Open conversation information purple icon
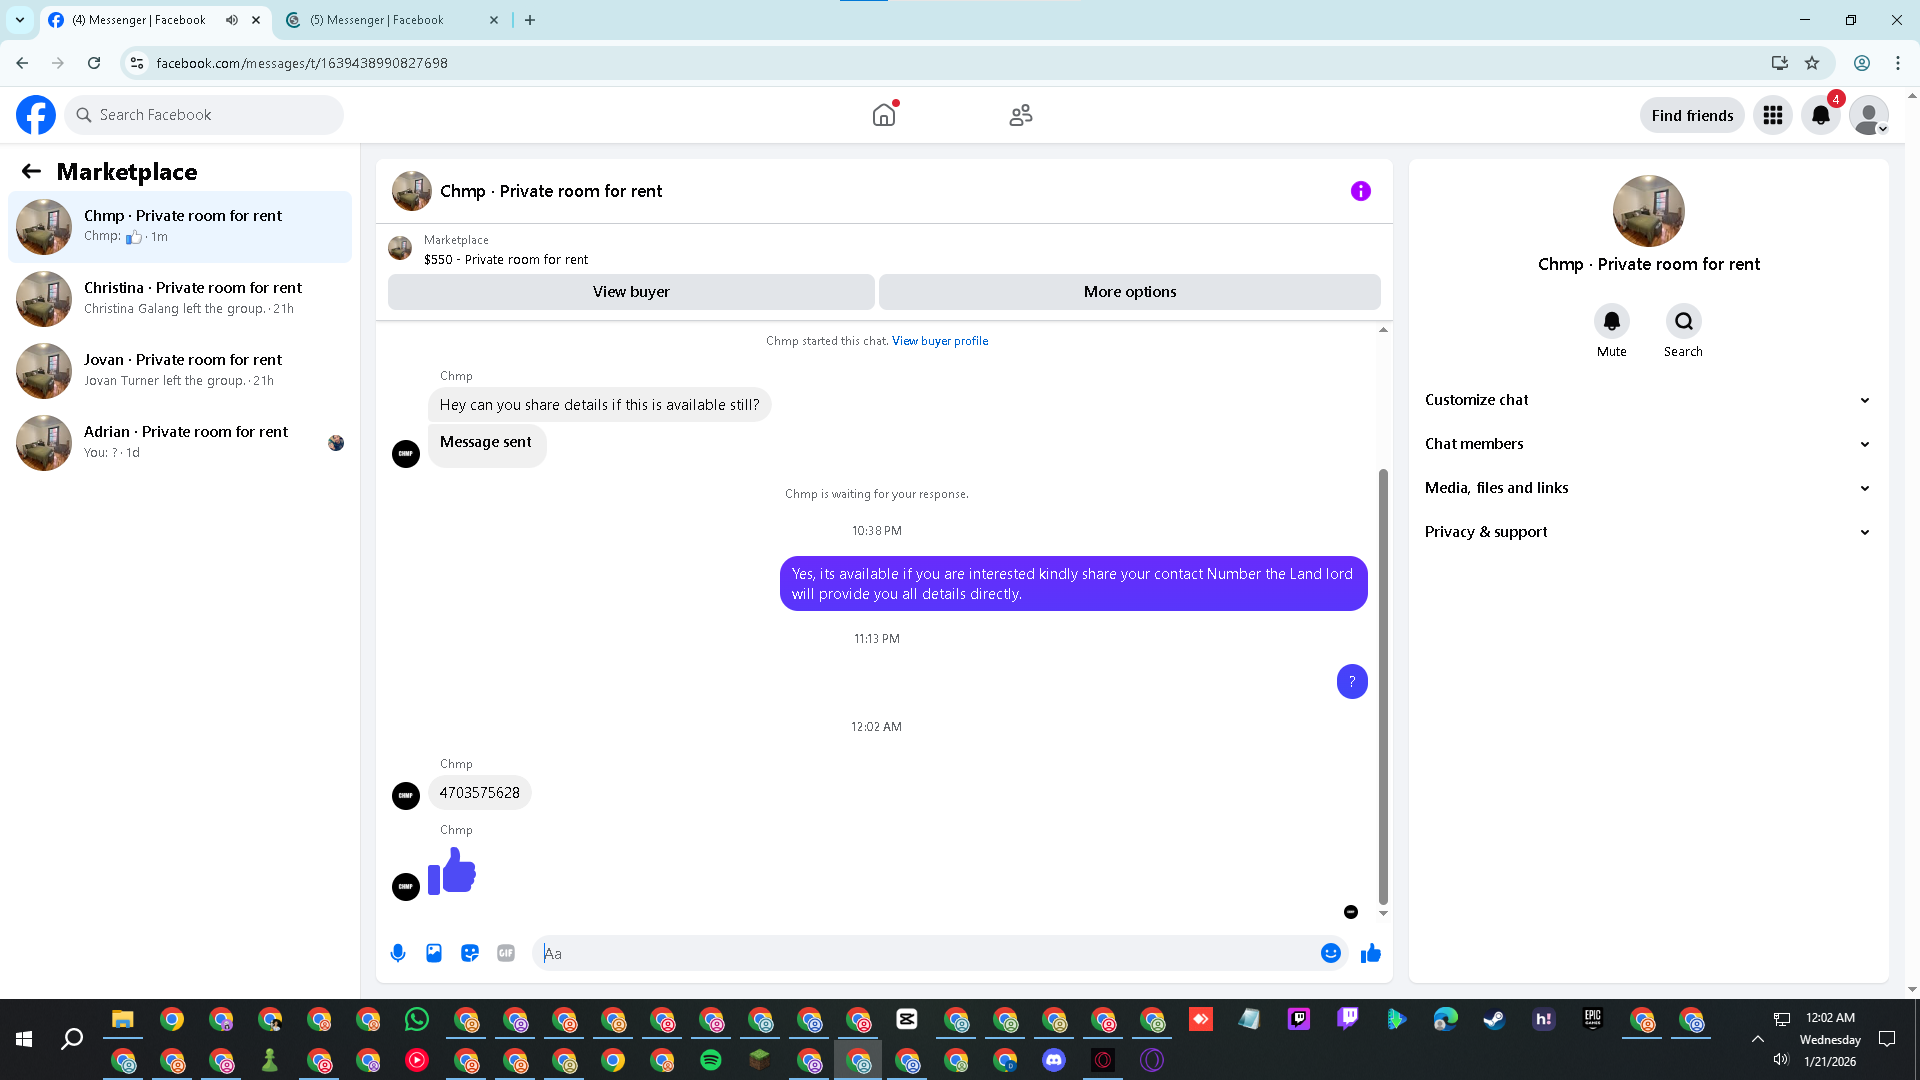 1361,191
